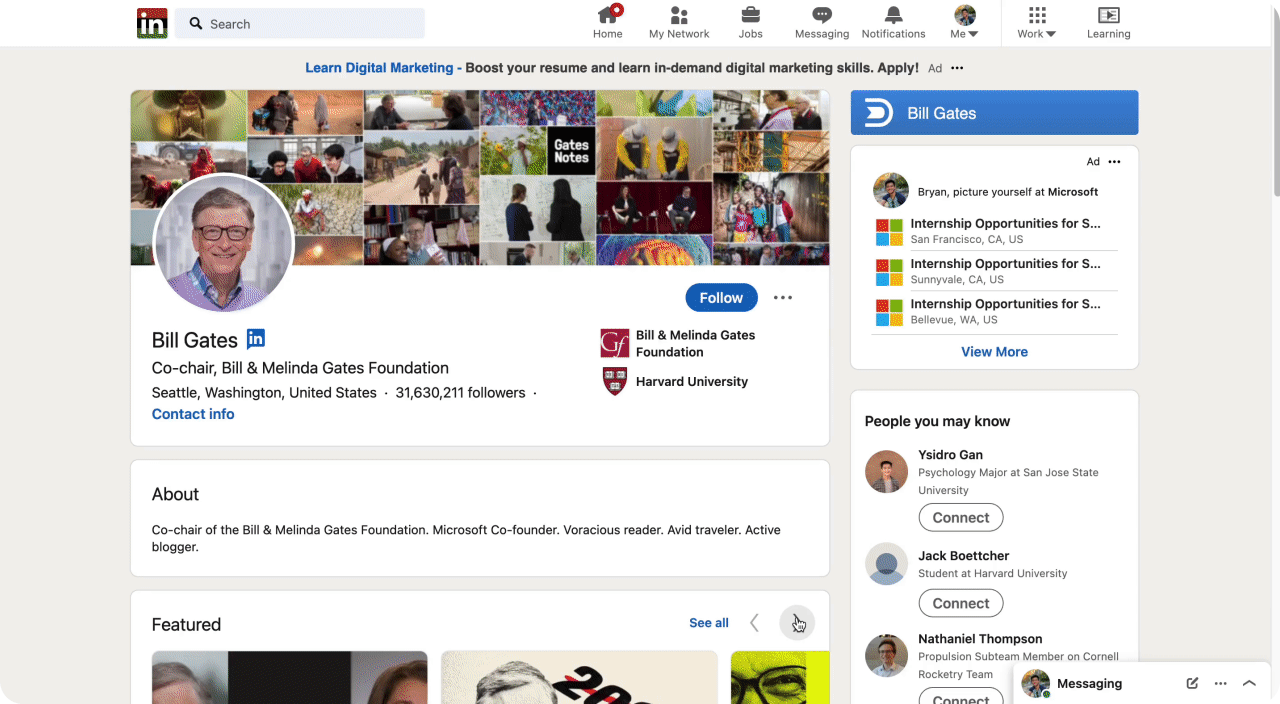Click the profile cover collage image
1280x704 pixels.
pyautogui.click(x=480, y=177)
